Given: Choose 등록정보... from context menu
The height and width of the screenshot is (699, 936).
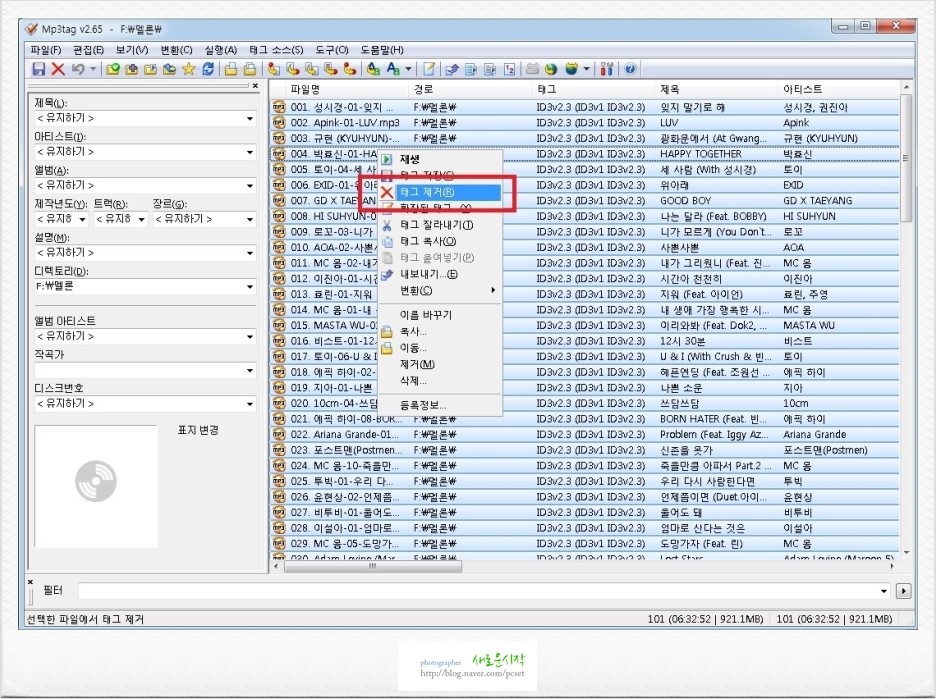Looking at the screenshot, I should click(x=440, y=405).
